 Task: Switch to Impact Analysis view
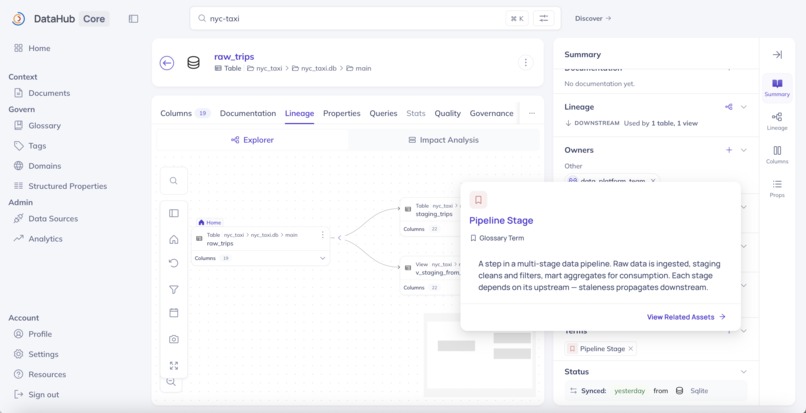point(444,140)
